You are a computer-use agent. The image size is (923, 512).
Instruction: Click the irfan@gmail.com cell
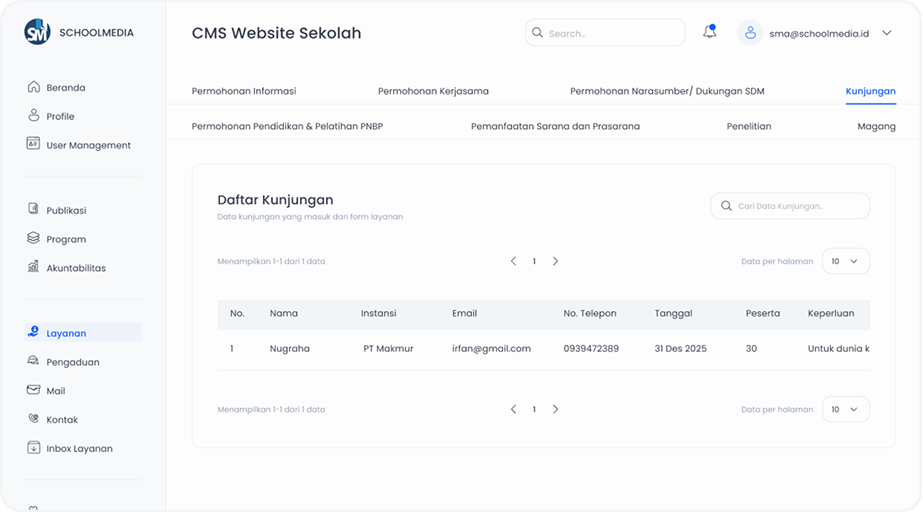(x=492, y=348)
